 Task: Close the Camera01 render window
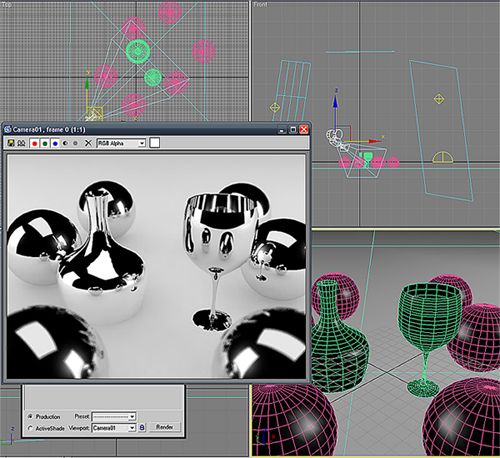(304, 129)
